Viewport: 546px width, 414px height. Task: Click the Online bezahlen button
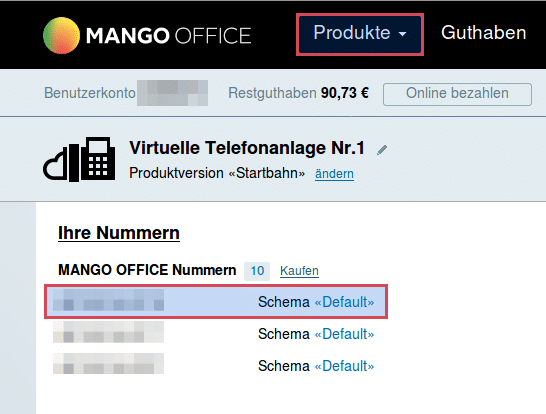point(457,94)
